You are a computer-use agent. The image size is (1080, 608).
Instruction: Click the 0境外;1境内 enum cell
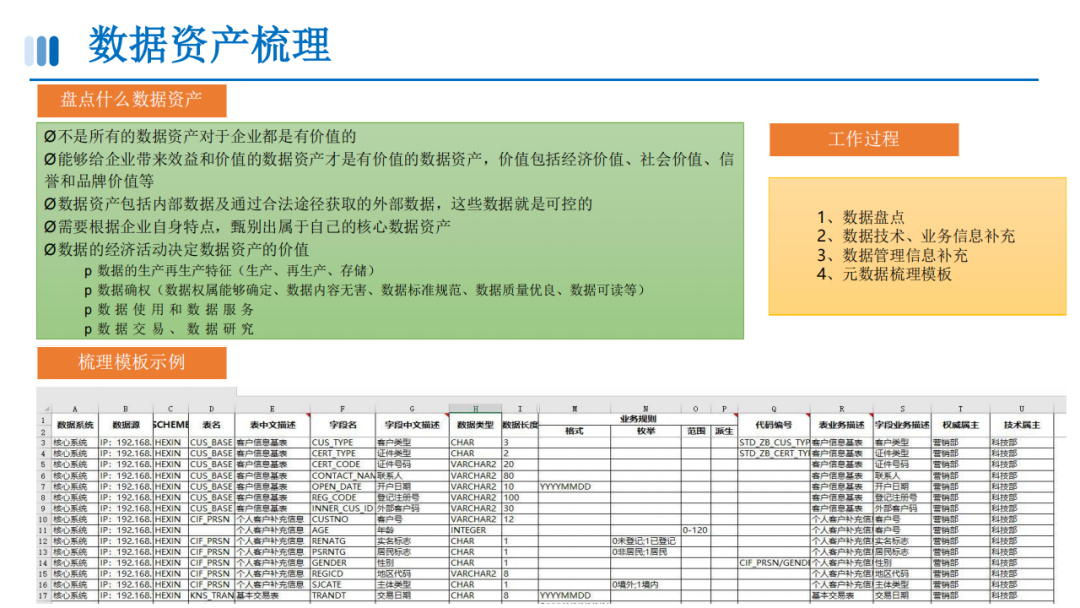click(646, 585)
